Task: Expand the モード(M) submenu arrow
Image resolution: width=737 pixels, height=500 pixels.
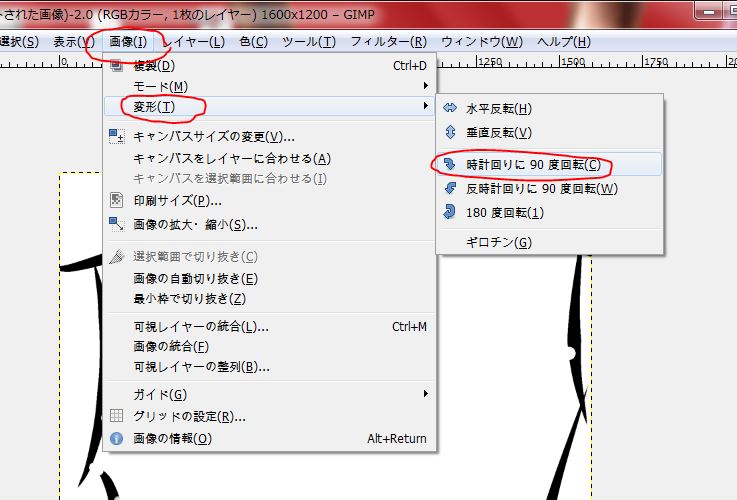Action: click(425, 86)
